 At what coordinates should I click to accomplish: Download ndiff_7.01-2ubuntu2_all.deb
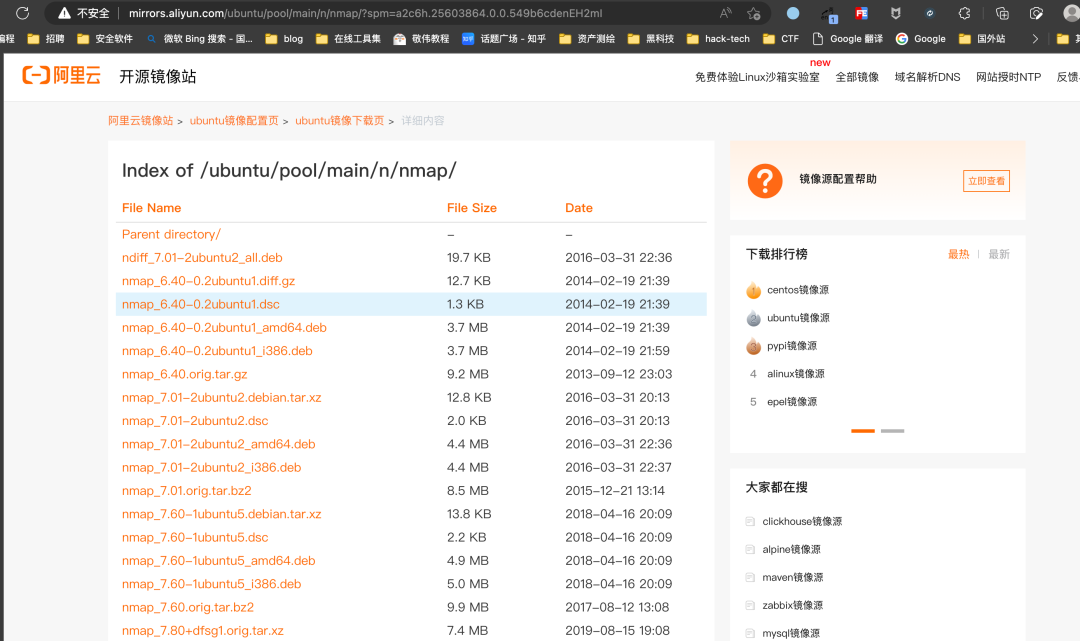(202, 258)
